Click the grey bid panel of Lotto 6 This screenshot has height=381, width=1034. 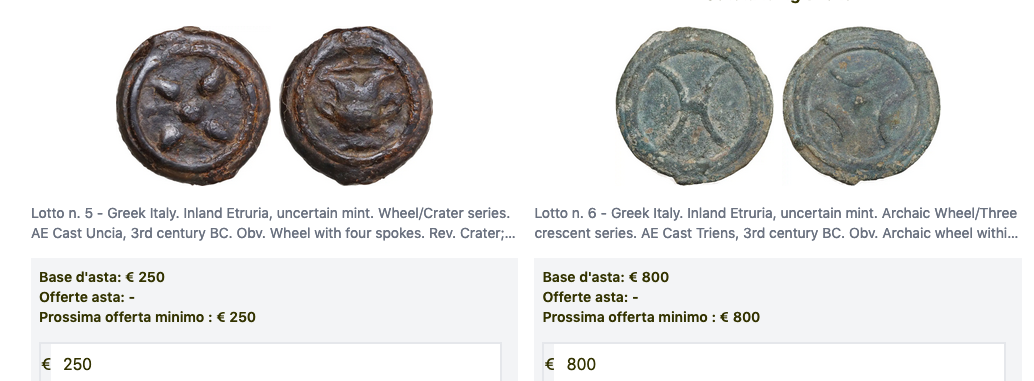click(x=778, y=320)
